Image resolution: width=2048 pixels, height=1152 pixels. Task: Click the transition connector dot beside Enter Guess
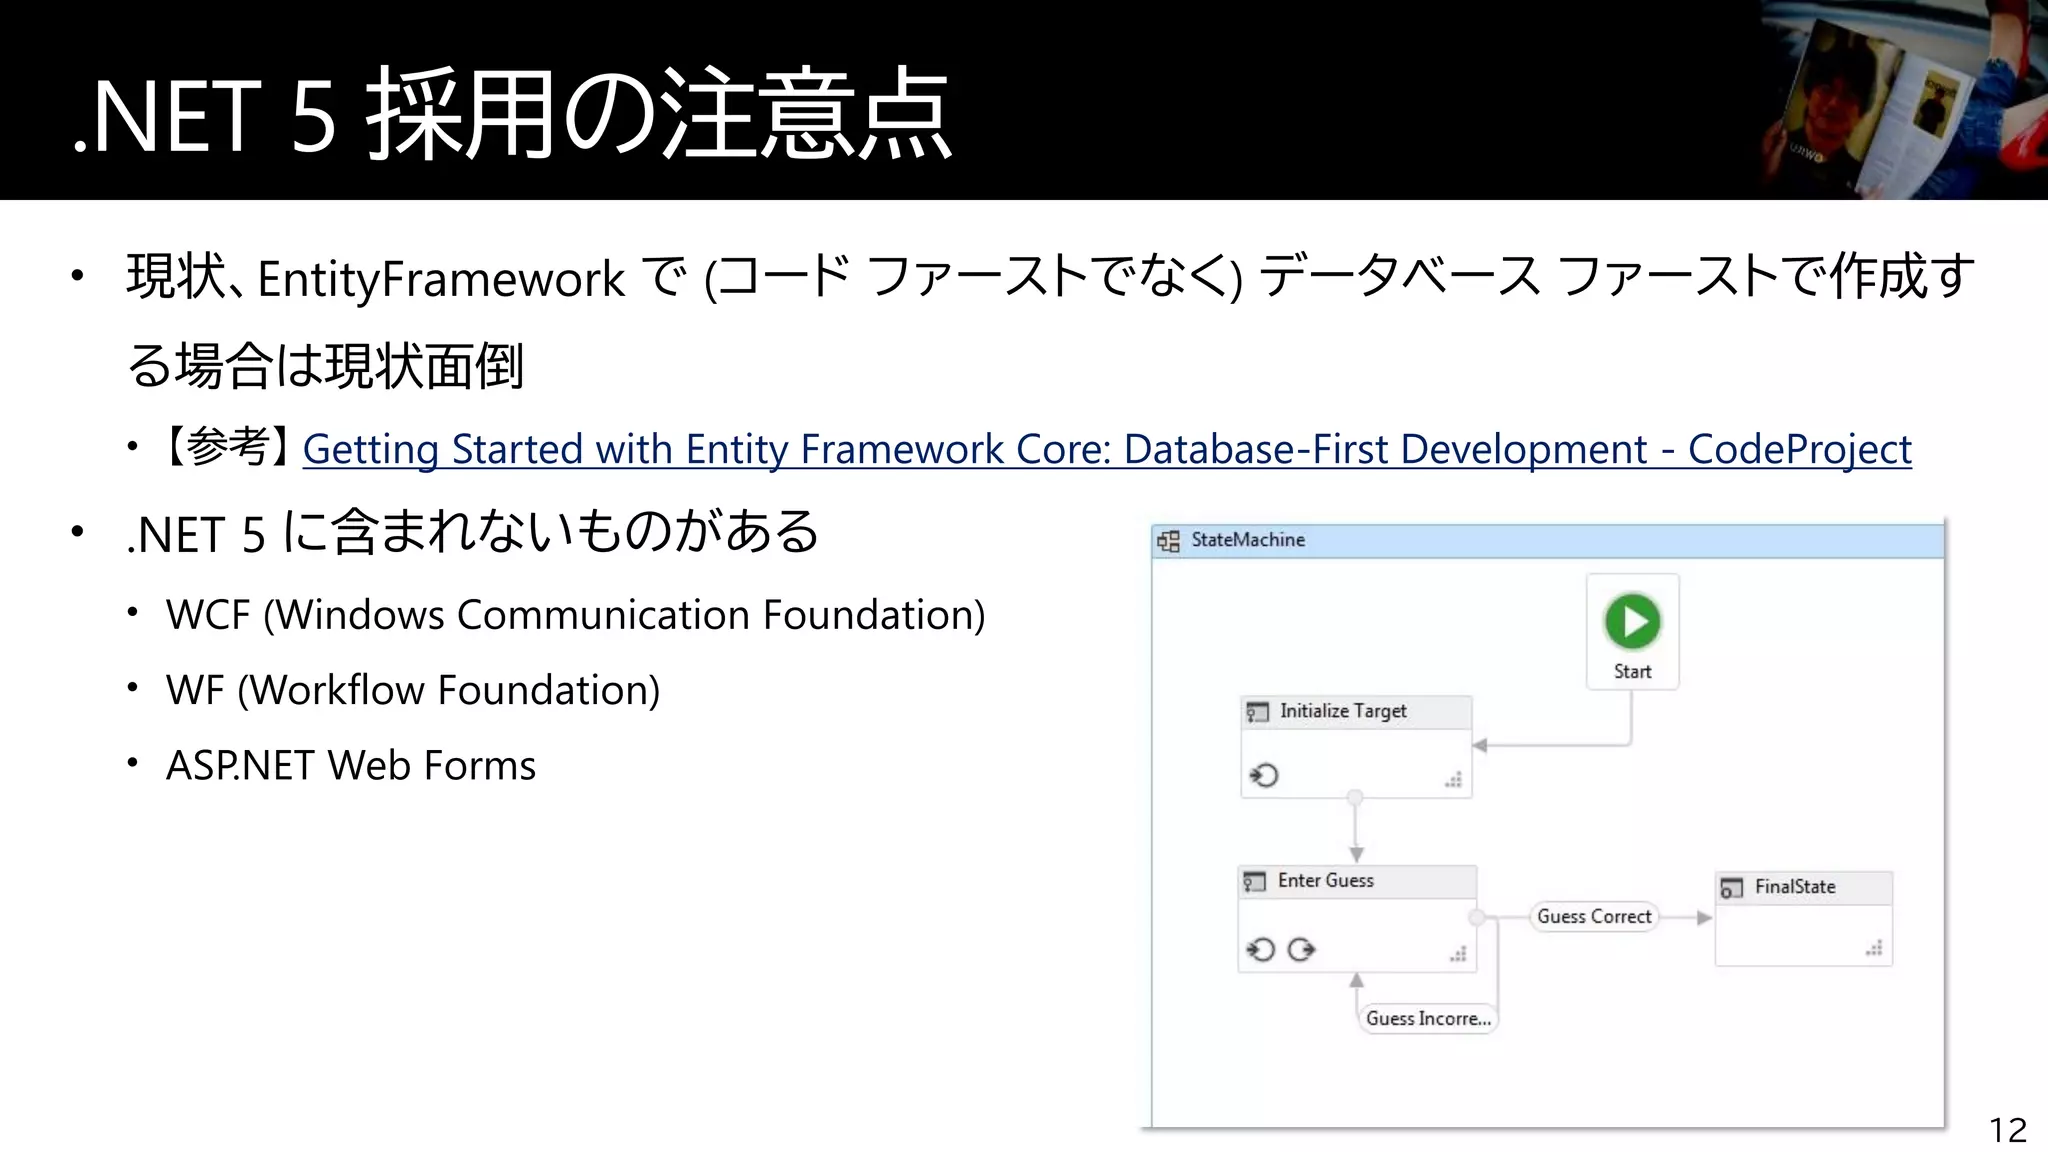[x=1477, y=918]
